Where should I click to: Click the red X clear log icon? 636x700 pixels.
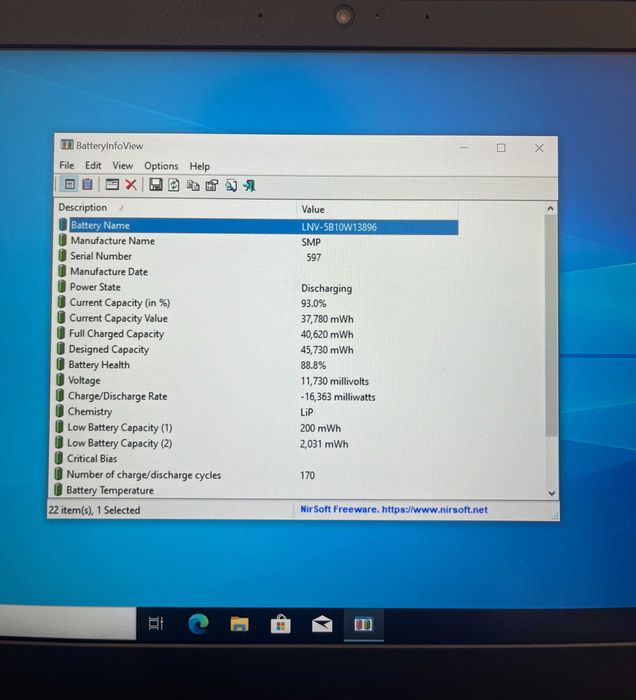(131, 184)
